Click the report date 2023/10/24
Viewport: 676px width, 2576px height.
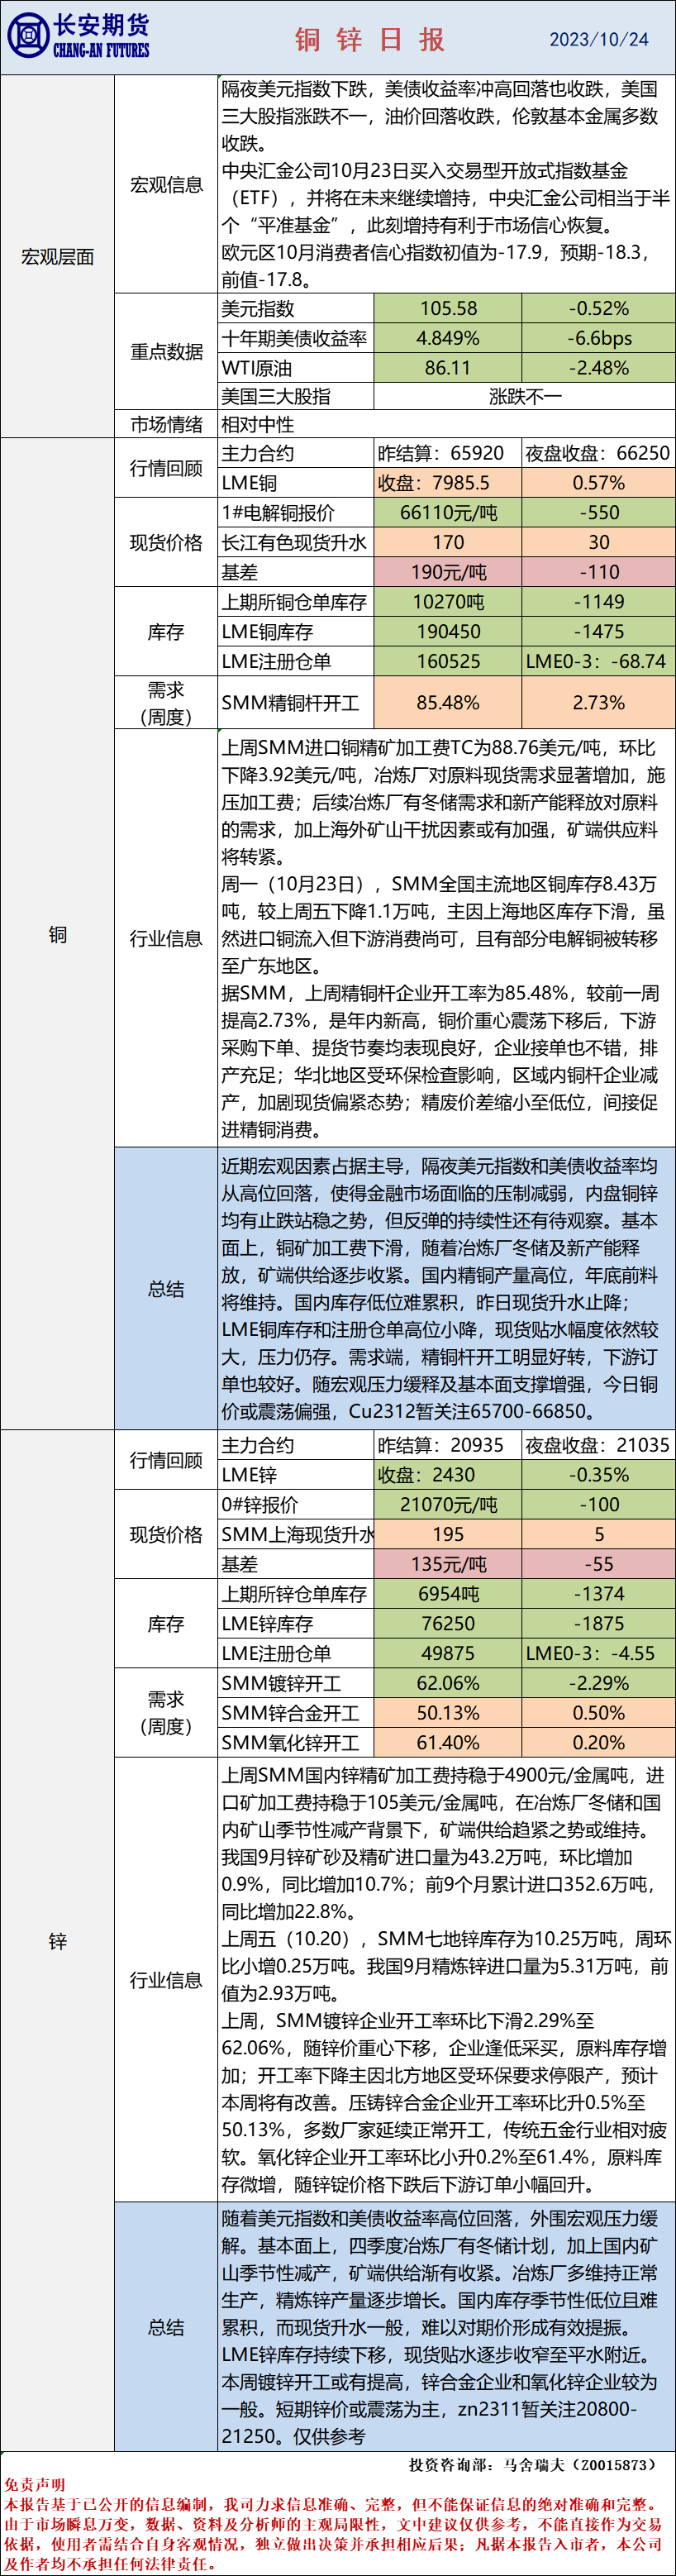click(x=598, y=39)
